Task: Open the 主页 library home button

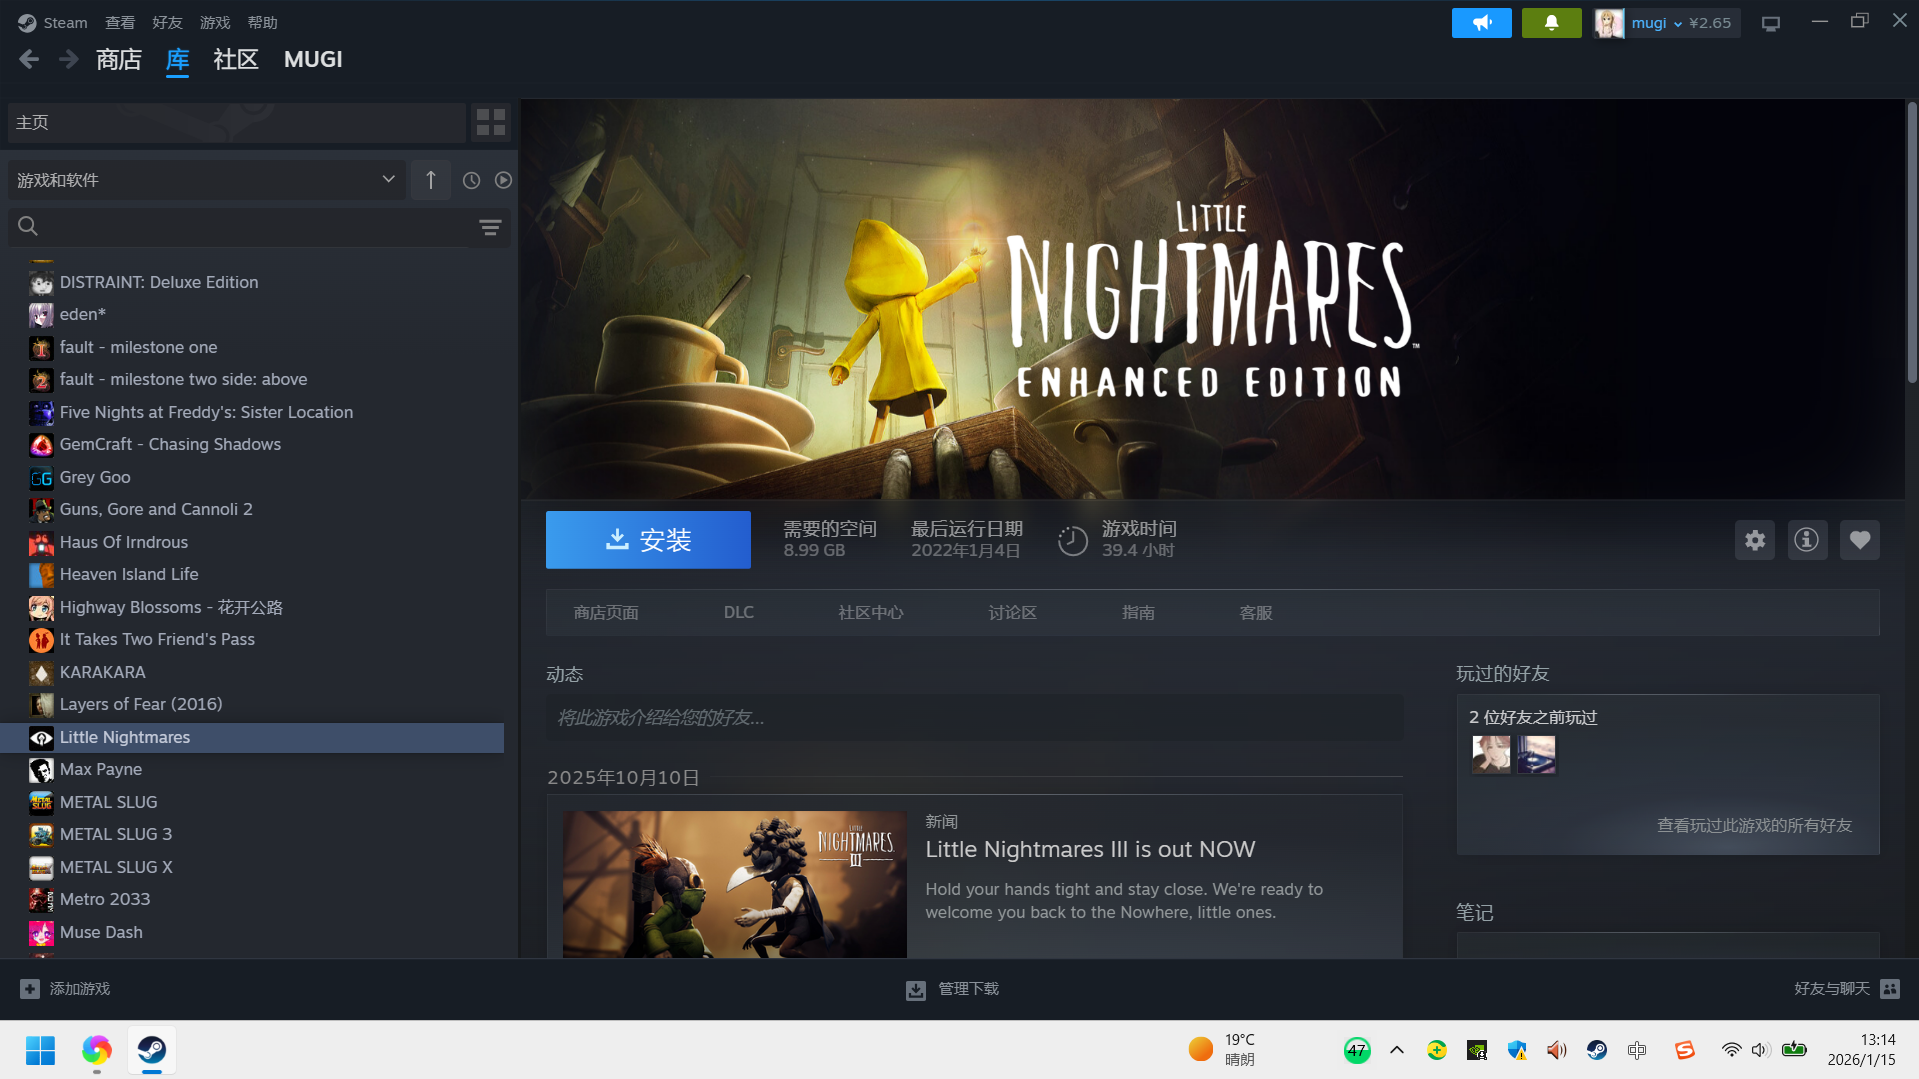Action: 237,122
